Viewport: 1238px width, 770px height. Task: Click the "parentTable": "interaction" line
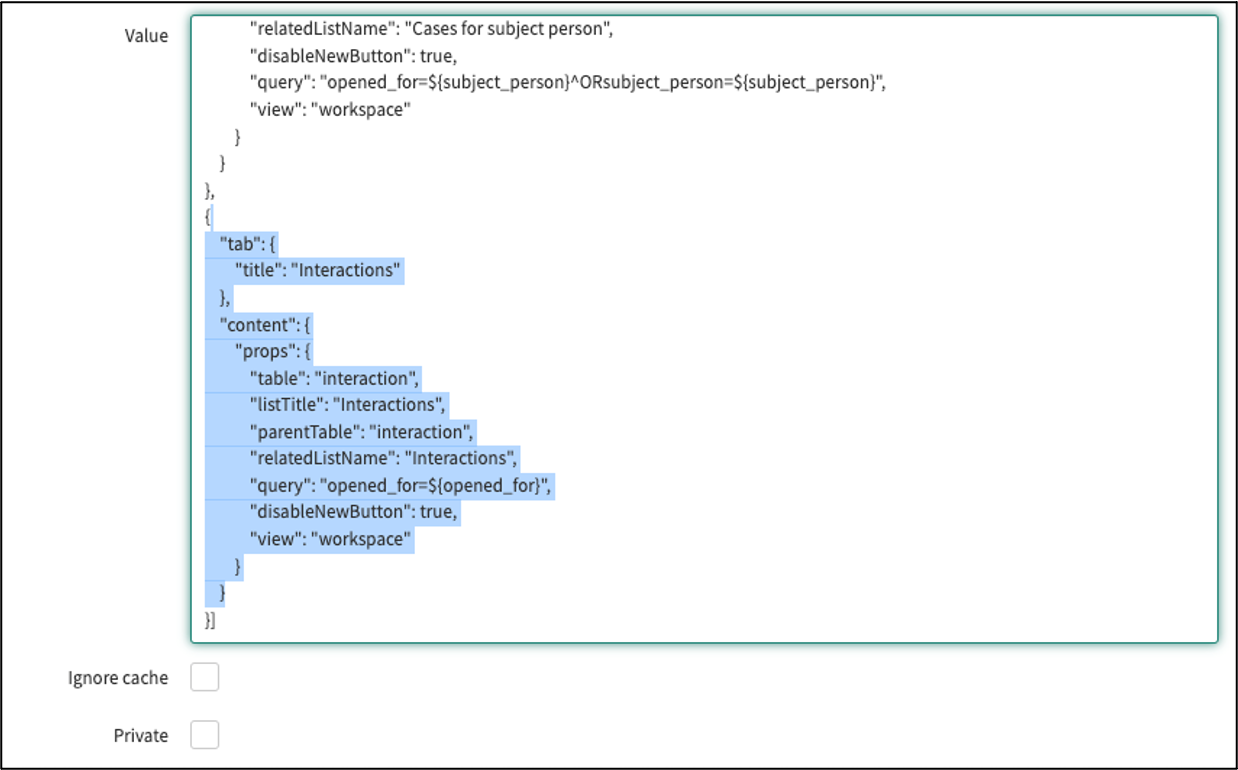(x=362, y=432)
